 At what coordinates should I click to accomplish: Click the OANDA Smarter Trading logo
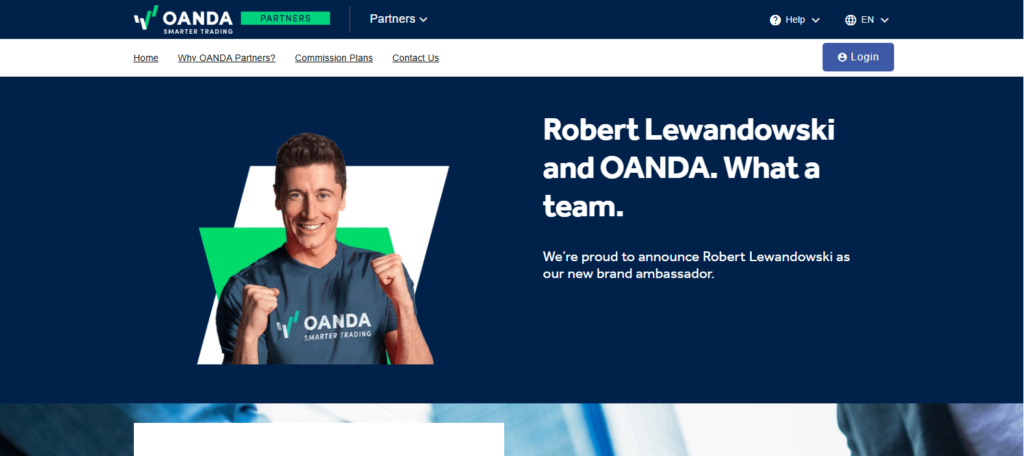click(x=184, y=20)
